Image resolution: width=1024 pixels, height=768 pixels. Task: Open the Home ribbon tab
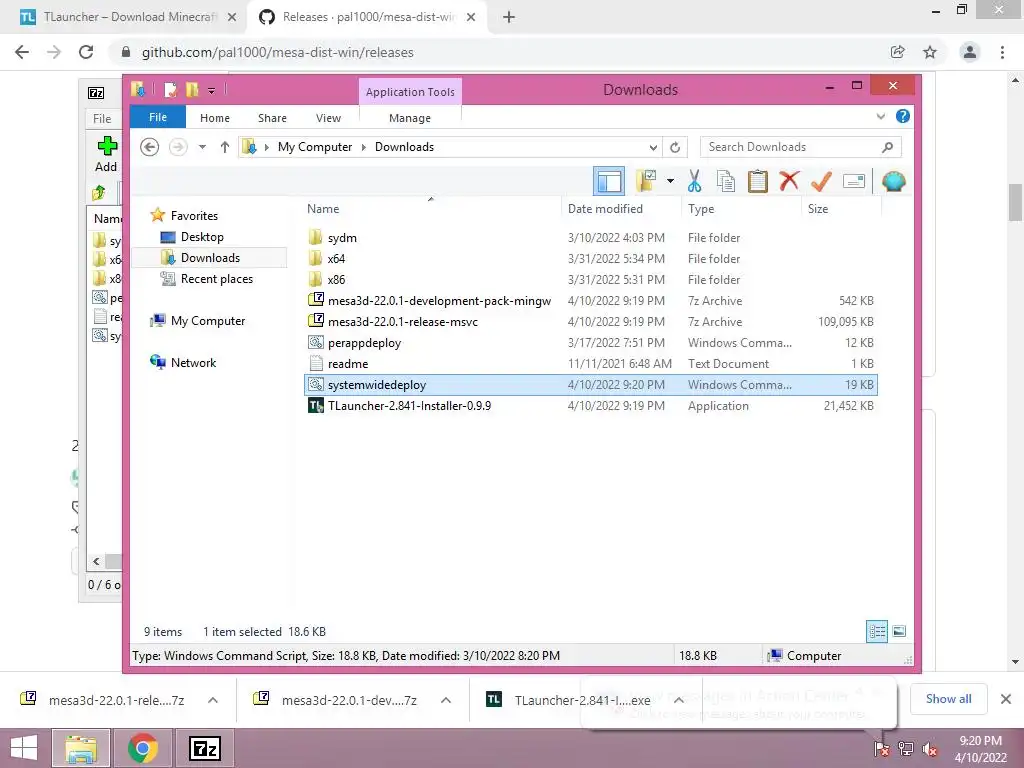[215, 118]
